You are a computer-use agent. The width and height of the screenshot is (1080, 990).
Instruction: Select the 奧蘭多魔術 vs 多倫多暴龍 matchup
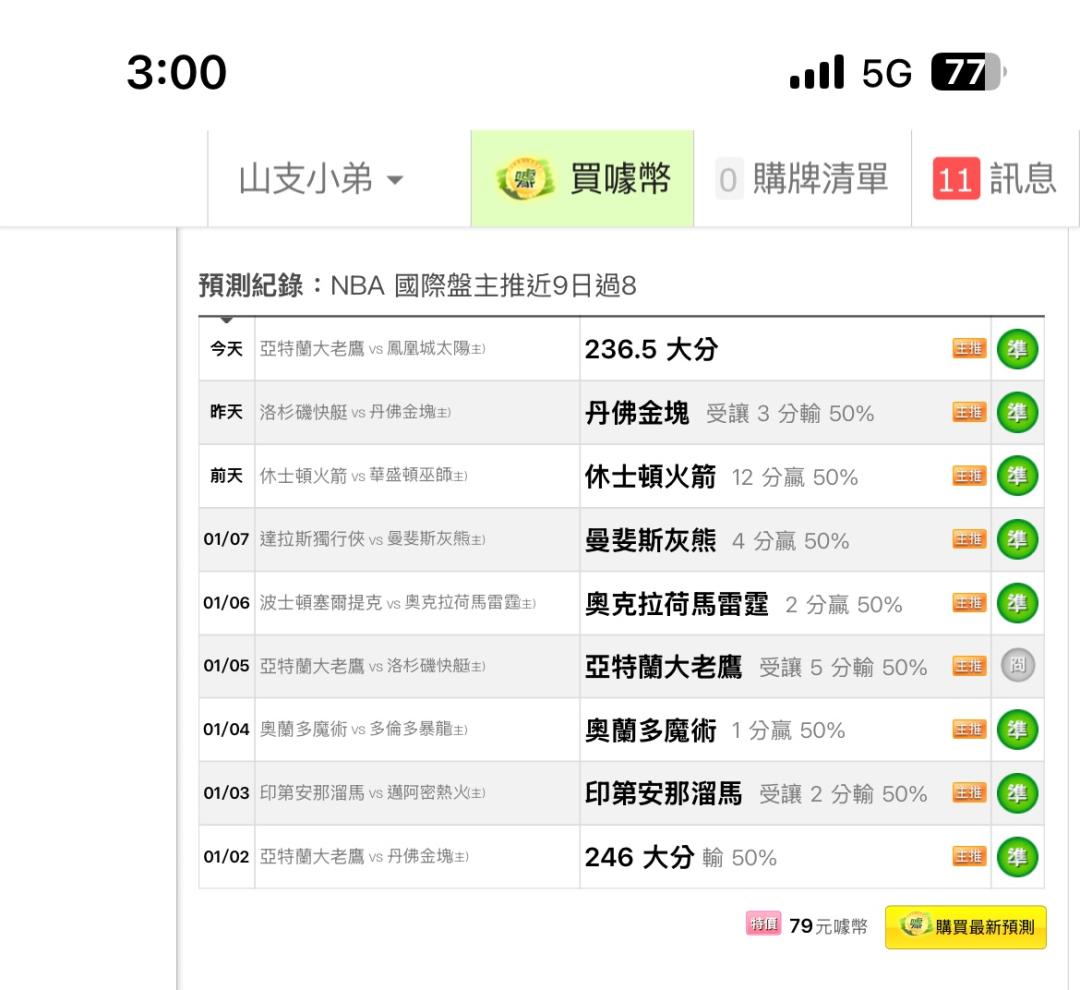point(364,730)
